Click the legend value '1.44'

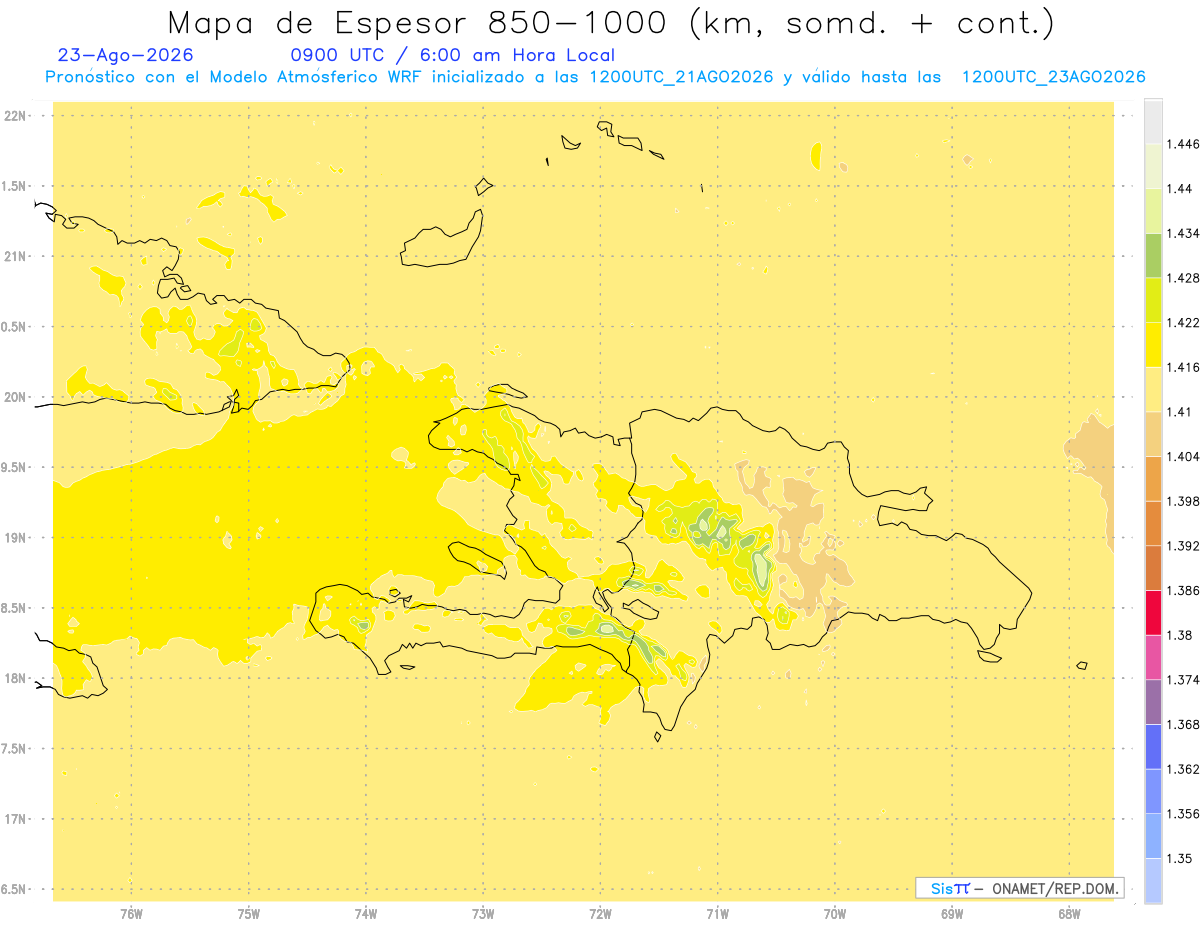(1178, 189)
